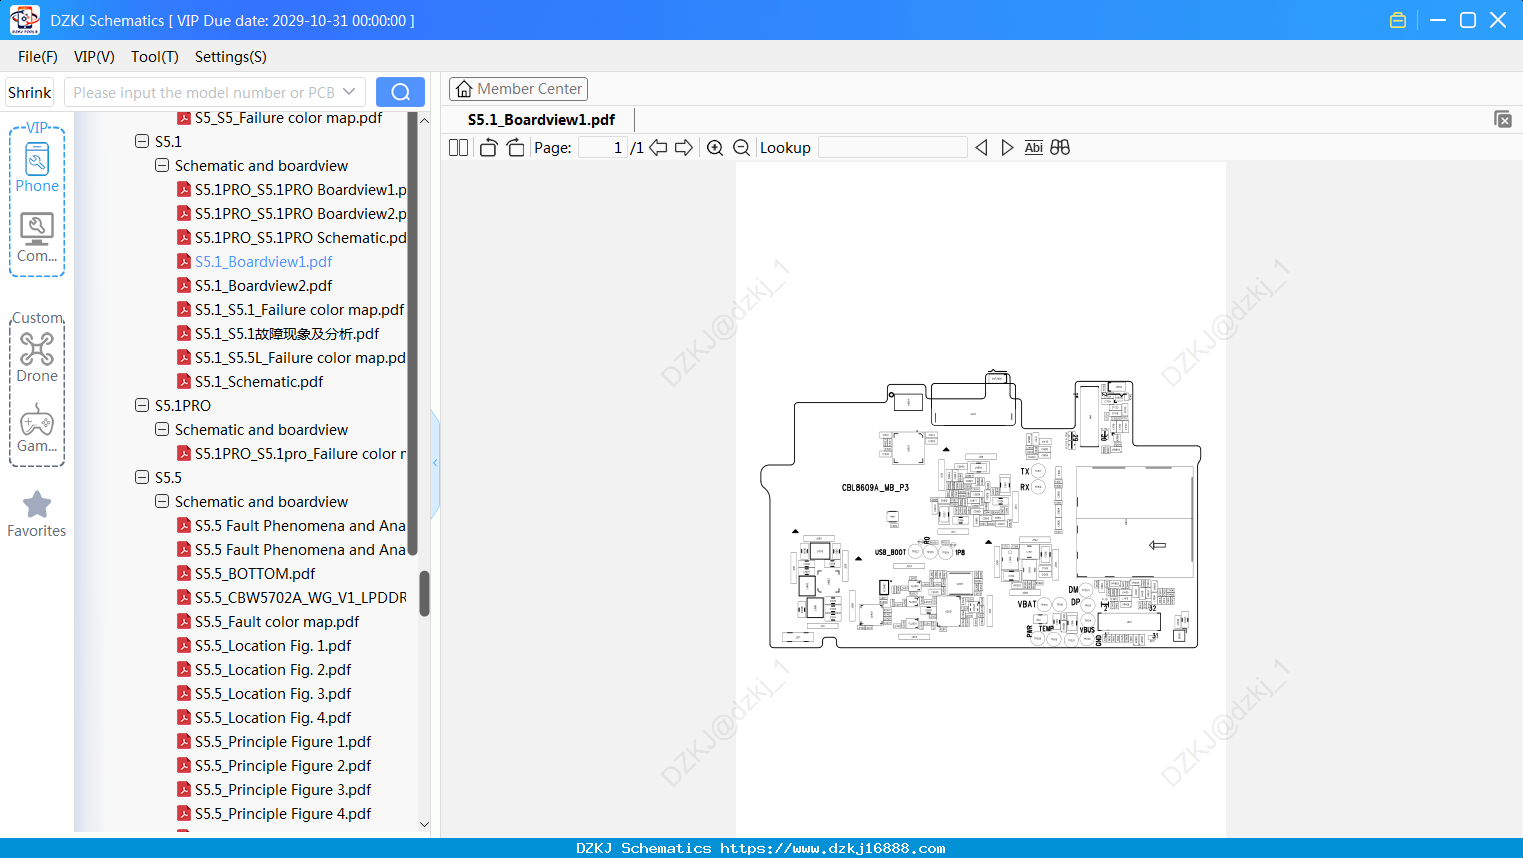The height and width of the screenshot is (858, 1523).
Task: Open the Settings(S) menu
Action: (x=231, y=57)
